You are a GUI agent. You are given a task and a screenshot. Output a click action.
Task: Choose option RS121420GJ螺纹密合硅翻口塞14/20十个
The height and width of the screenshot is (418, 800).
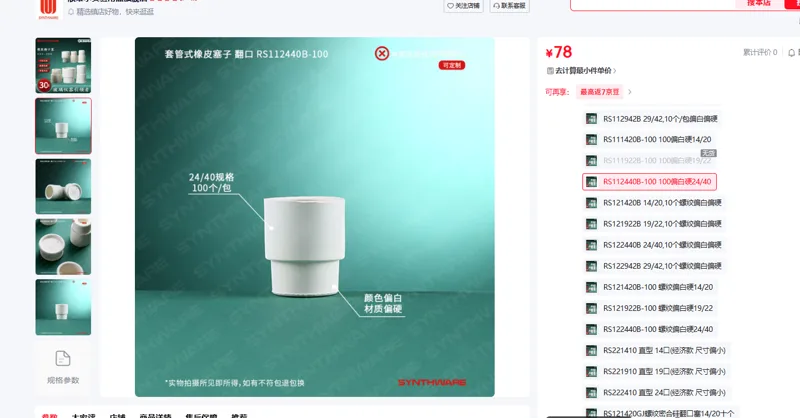660,413
